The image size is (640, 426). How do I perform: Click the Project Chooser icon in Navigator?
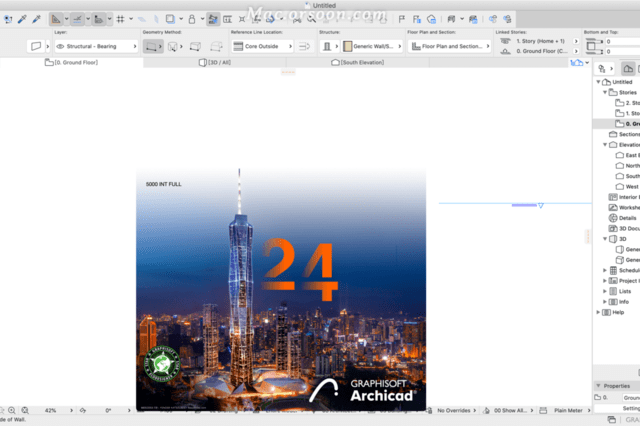(602, 69)
